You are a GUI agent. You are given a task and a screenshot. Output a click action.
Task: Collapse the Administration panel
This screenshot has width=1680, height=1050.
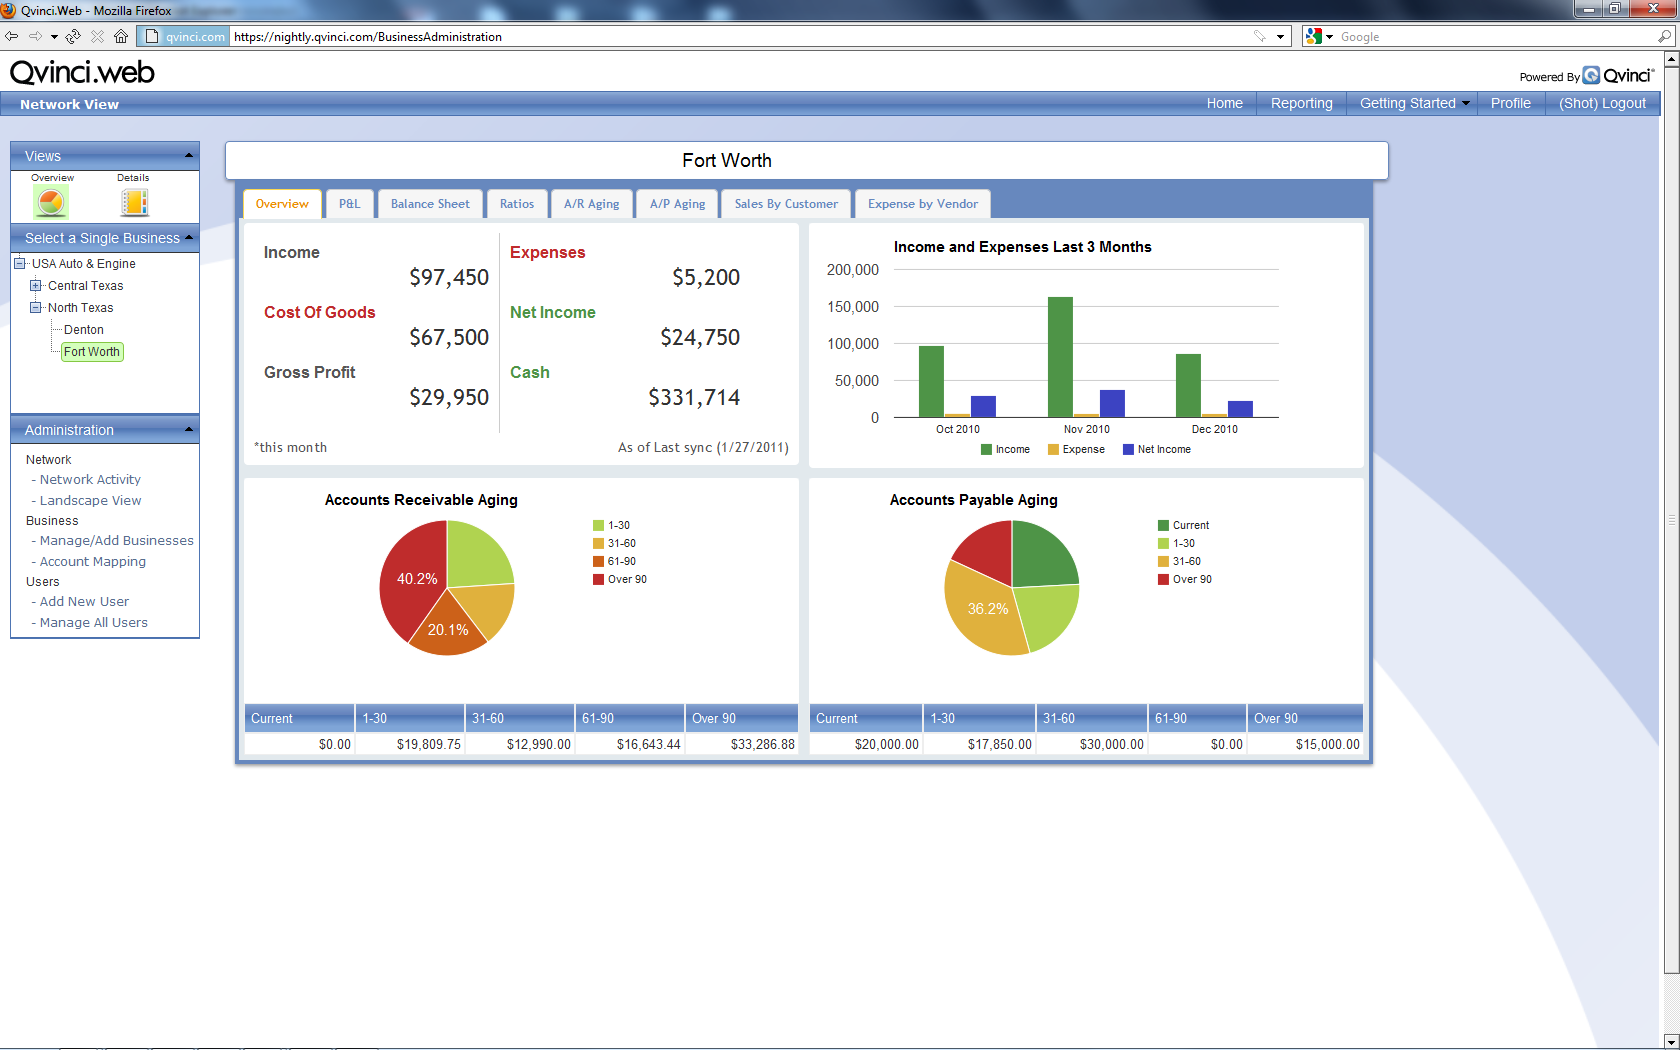tap(189, 429)
